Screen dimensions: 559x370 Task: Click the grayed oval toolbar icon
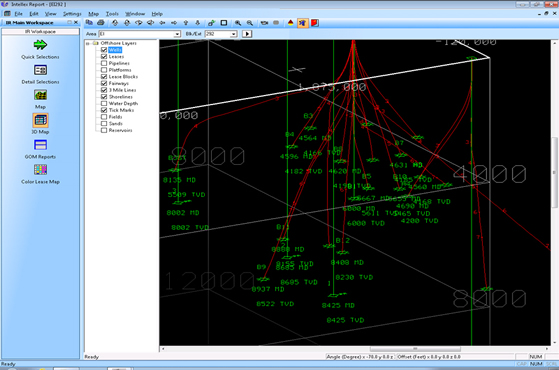click(276, 23)
